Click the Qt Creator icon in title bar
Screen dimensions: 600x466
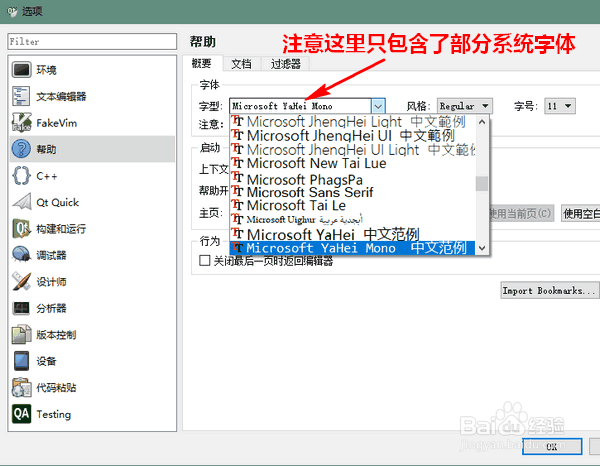12,11
